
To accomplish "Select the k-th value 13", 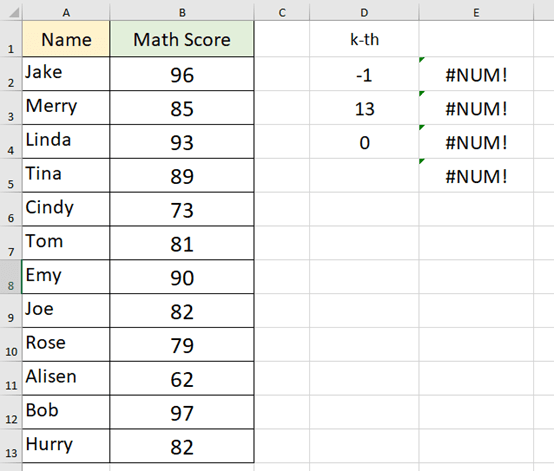I will pos(364,107).
